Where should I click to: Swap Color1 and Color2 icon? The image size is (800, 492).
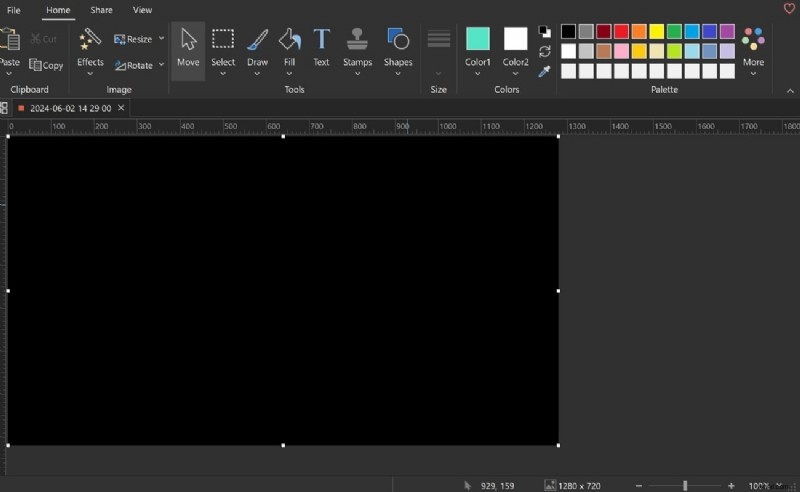click(544, 51)
